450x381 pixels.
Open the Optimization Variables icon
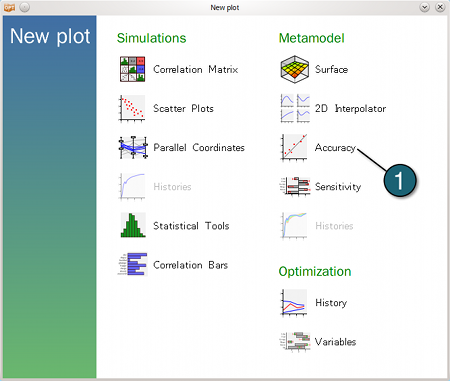tap(295, 341)
